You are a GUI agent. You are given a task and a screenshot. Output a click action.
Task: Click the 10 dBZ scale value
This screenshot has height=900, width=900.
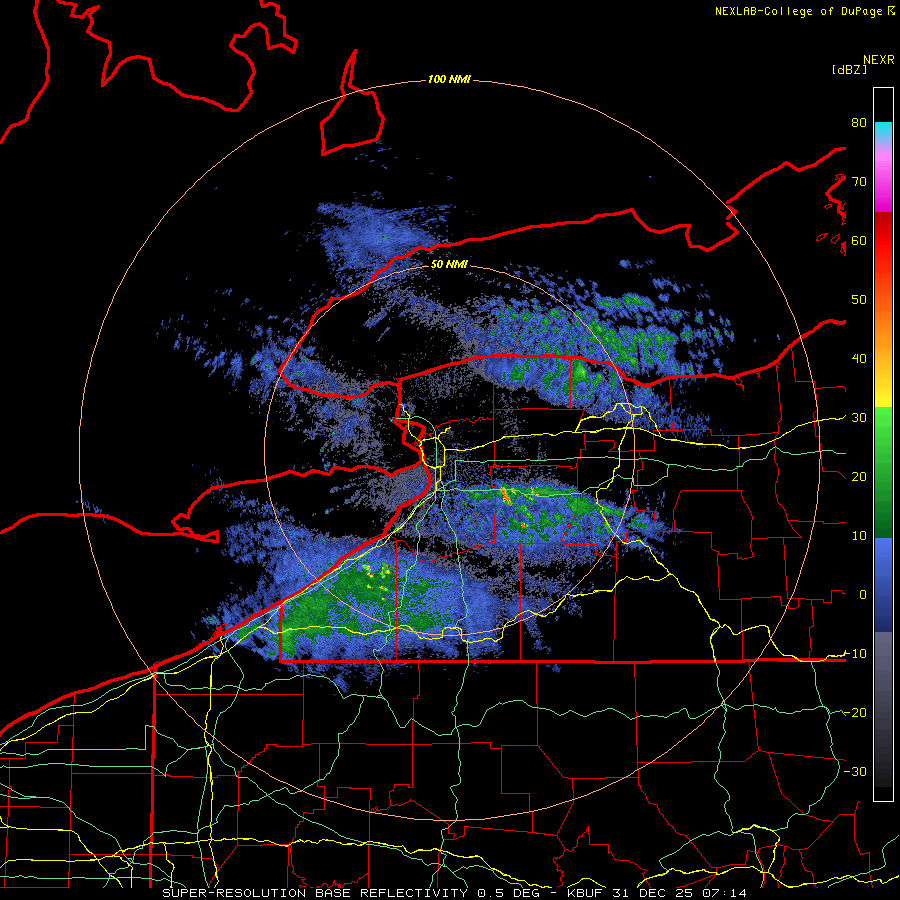click(x=859, y=536)
